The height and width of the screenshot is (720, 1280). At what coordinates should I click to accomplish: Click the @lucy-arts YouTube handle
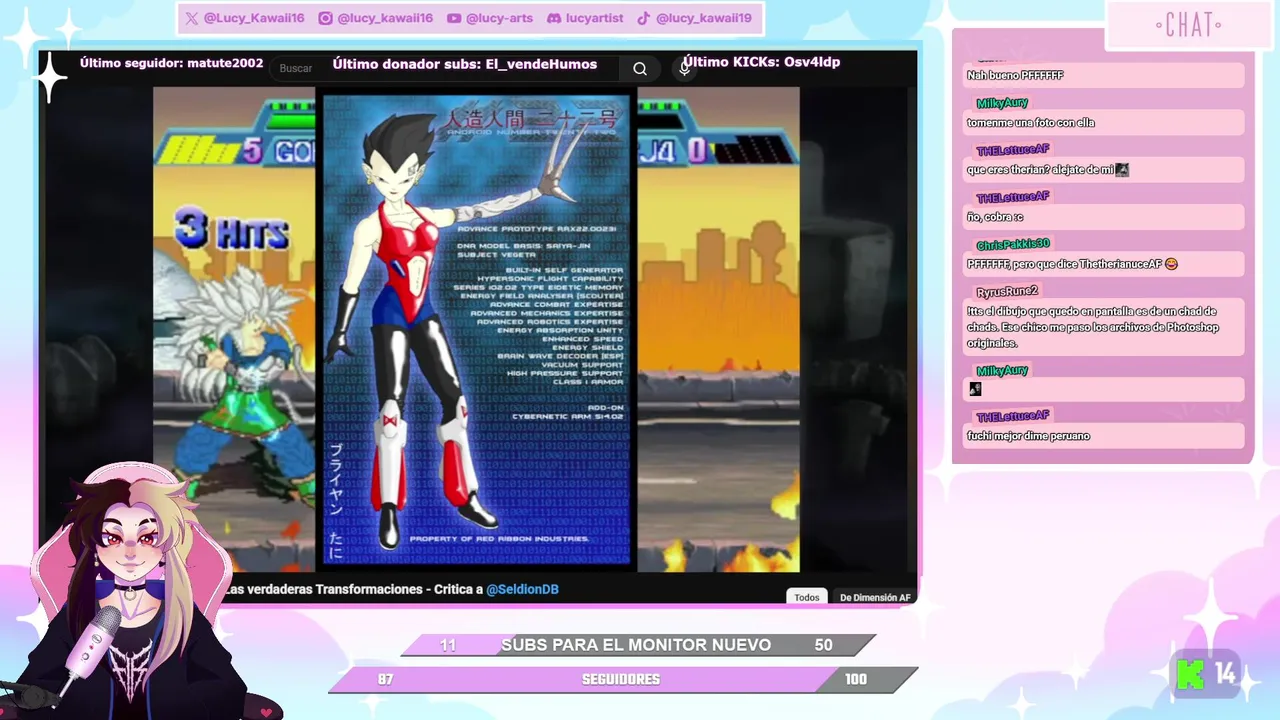499,18
